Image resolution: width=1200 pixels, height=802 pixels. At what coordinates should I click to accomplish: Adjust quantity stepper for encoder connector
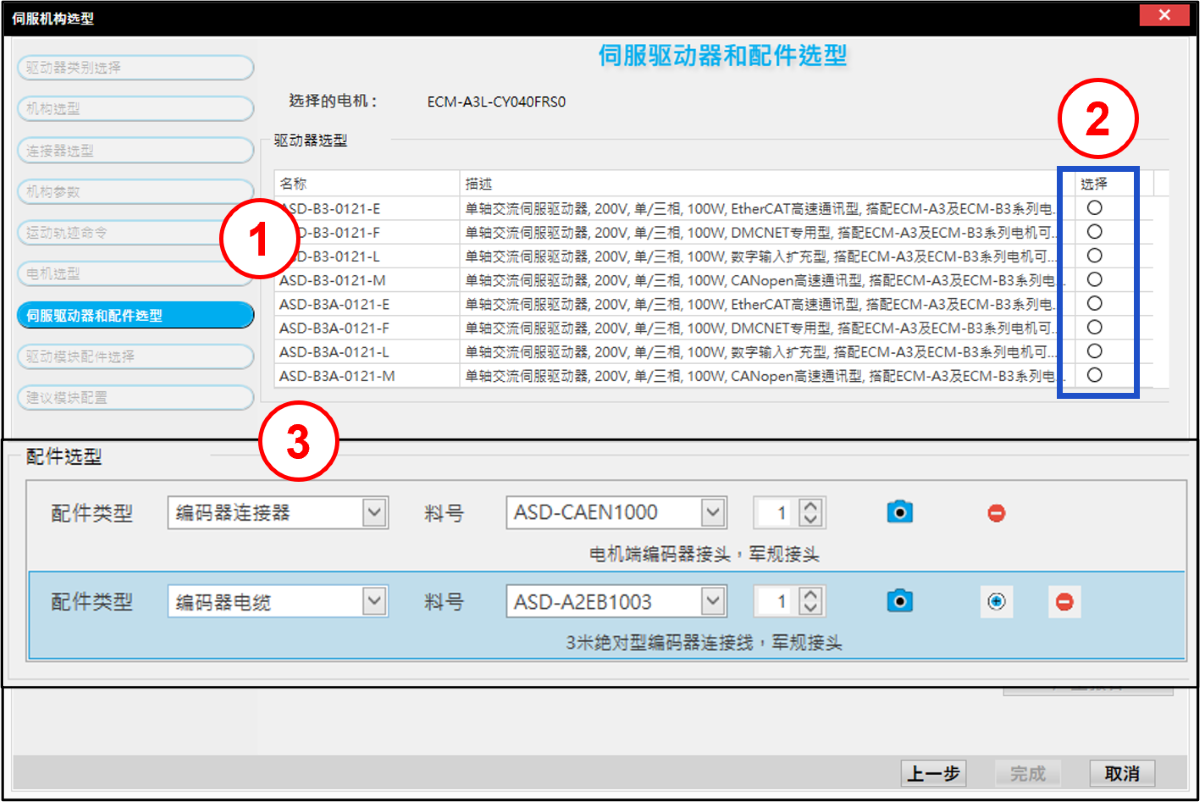coord(811,513)
